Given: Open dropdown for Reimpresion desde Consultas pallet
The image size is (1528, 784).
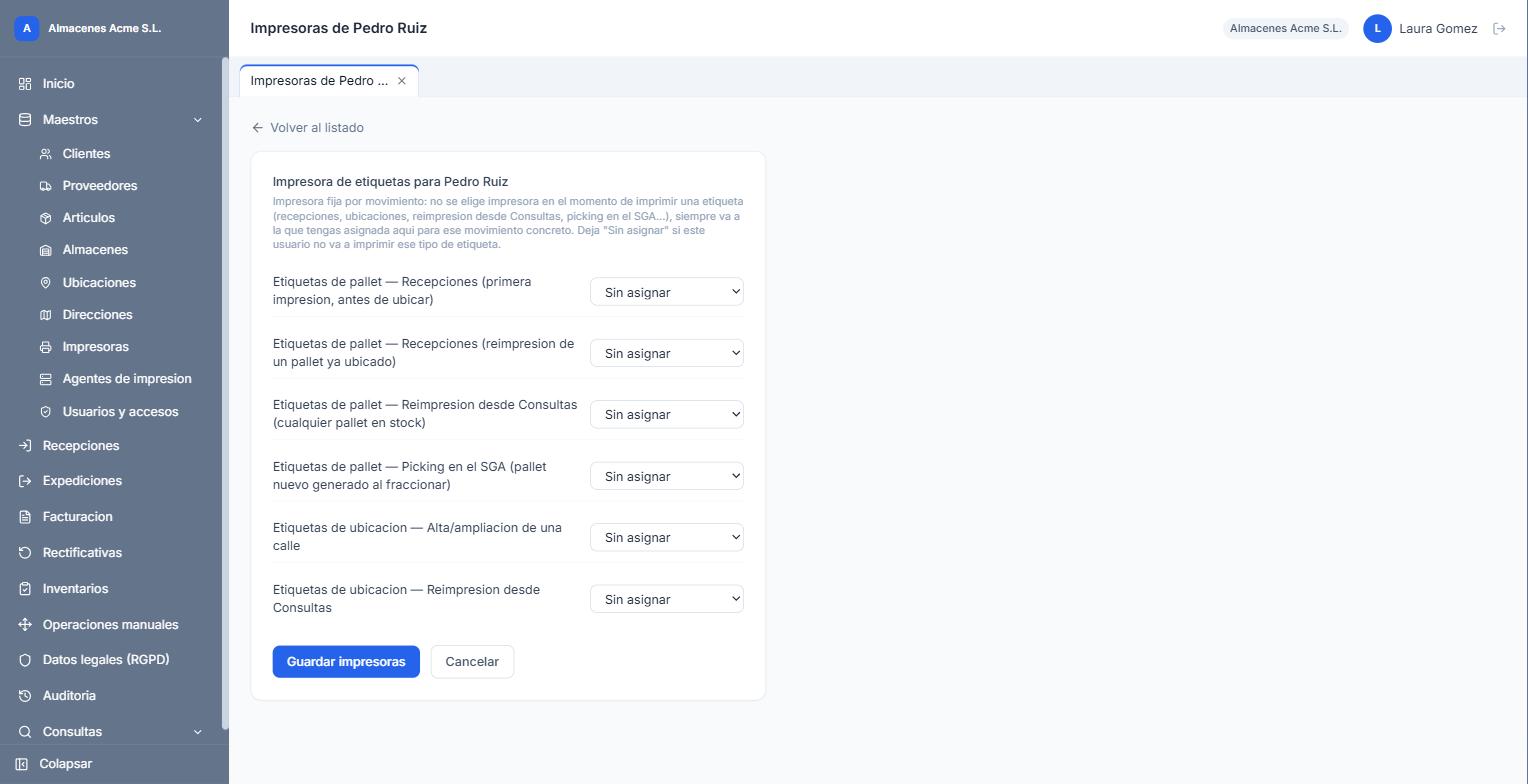Looking at the screenshot, I should pyautogui.click(x=667, y=414).
